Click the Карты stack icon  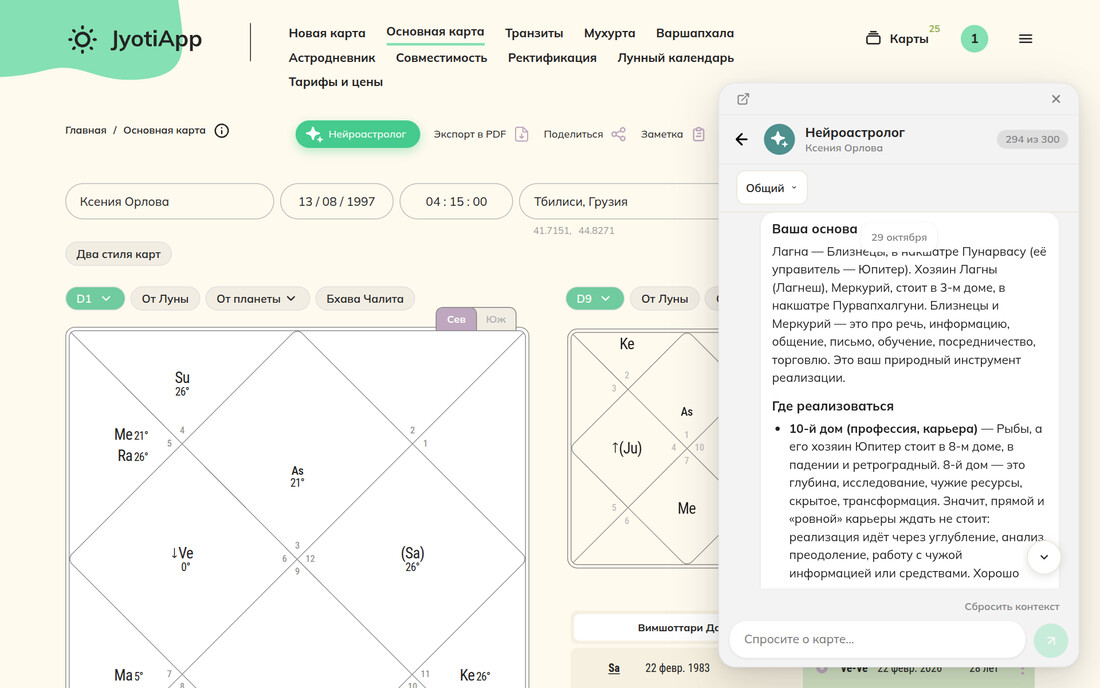(873, 38)
